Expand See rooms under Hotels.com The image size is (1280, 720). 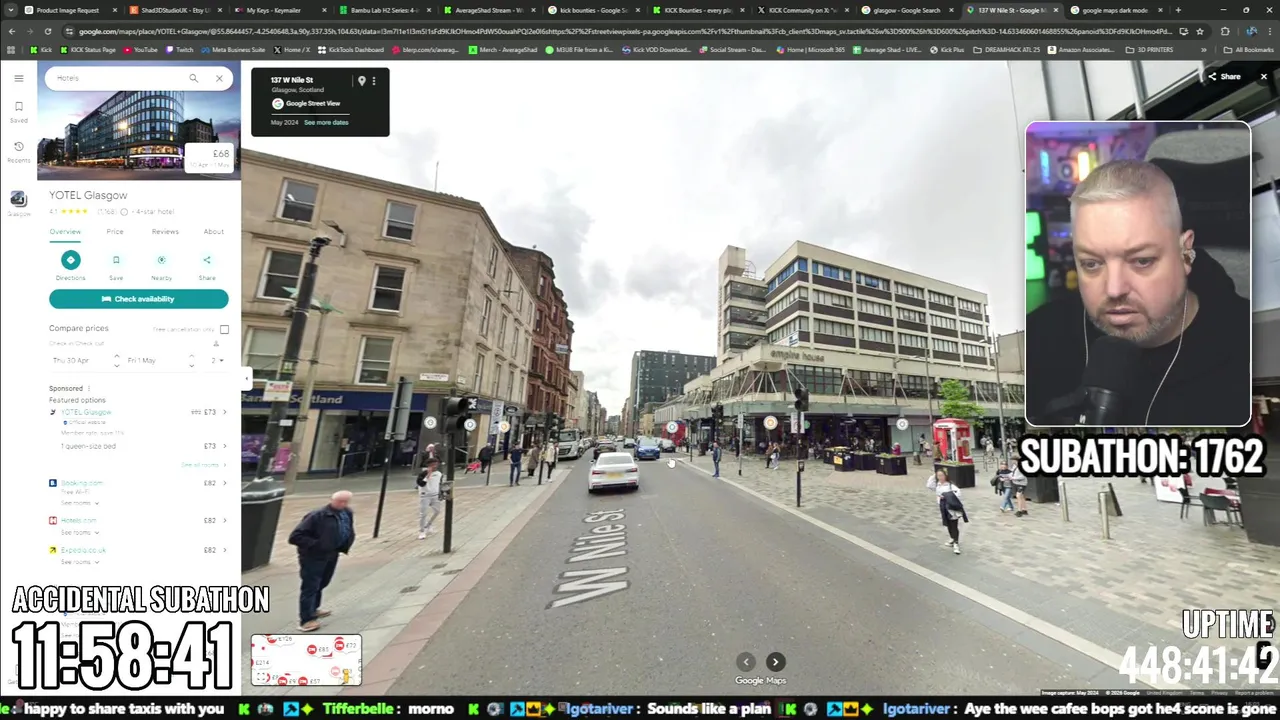coord(79,532)
